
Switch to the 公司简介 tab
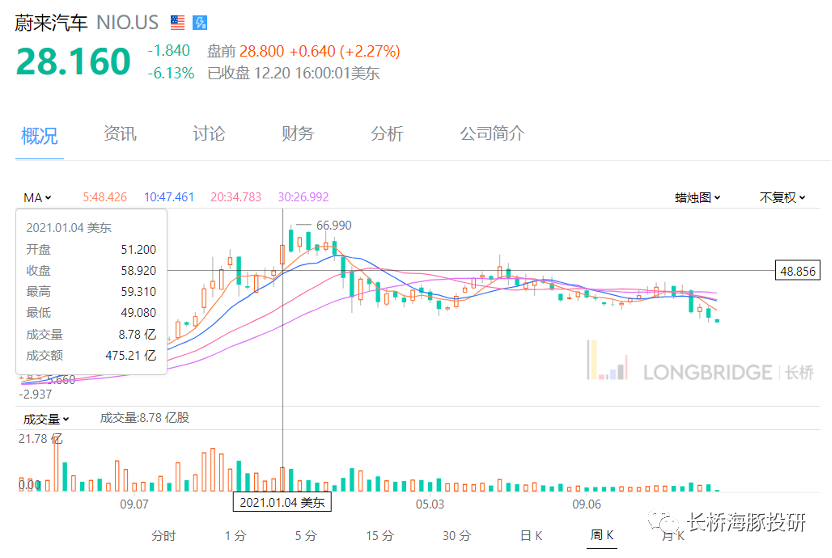coord(492,133)
